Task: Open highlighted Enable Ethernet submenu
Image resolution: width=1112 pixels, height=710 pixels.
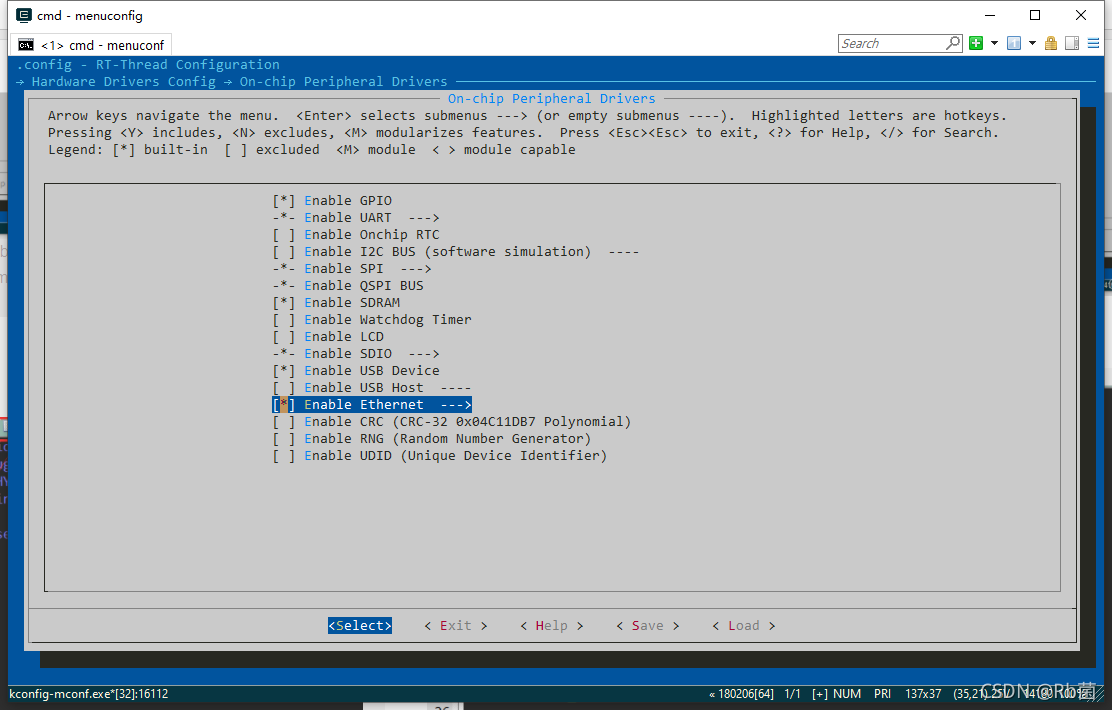Action: (x=372, y=405)
